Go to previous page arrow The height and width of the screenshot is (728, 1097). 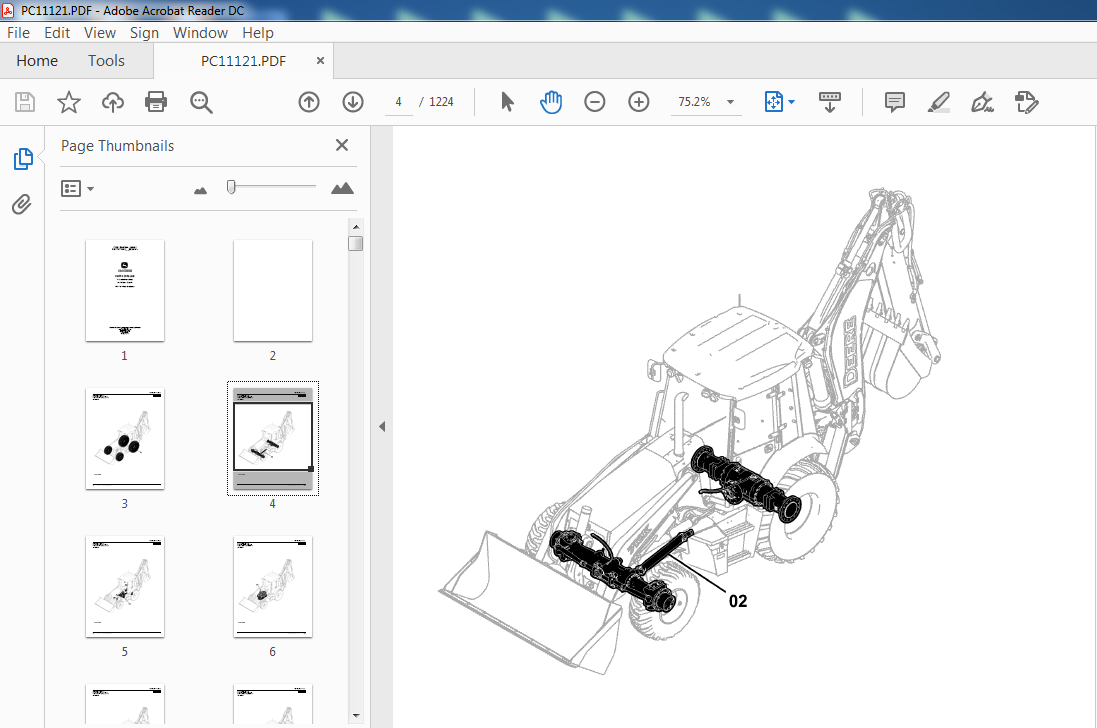309,101
